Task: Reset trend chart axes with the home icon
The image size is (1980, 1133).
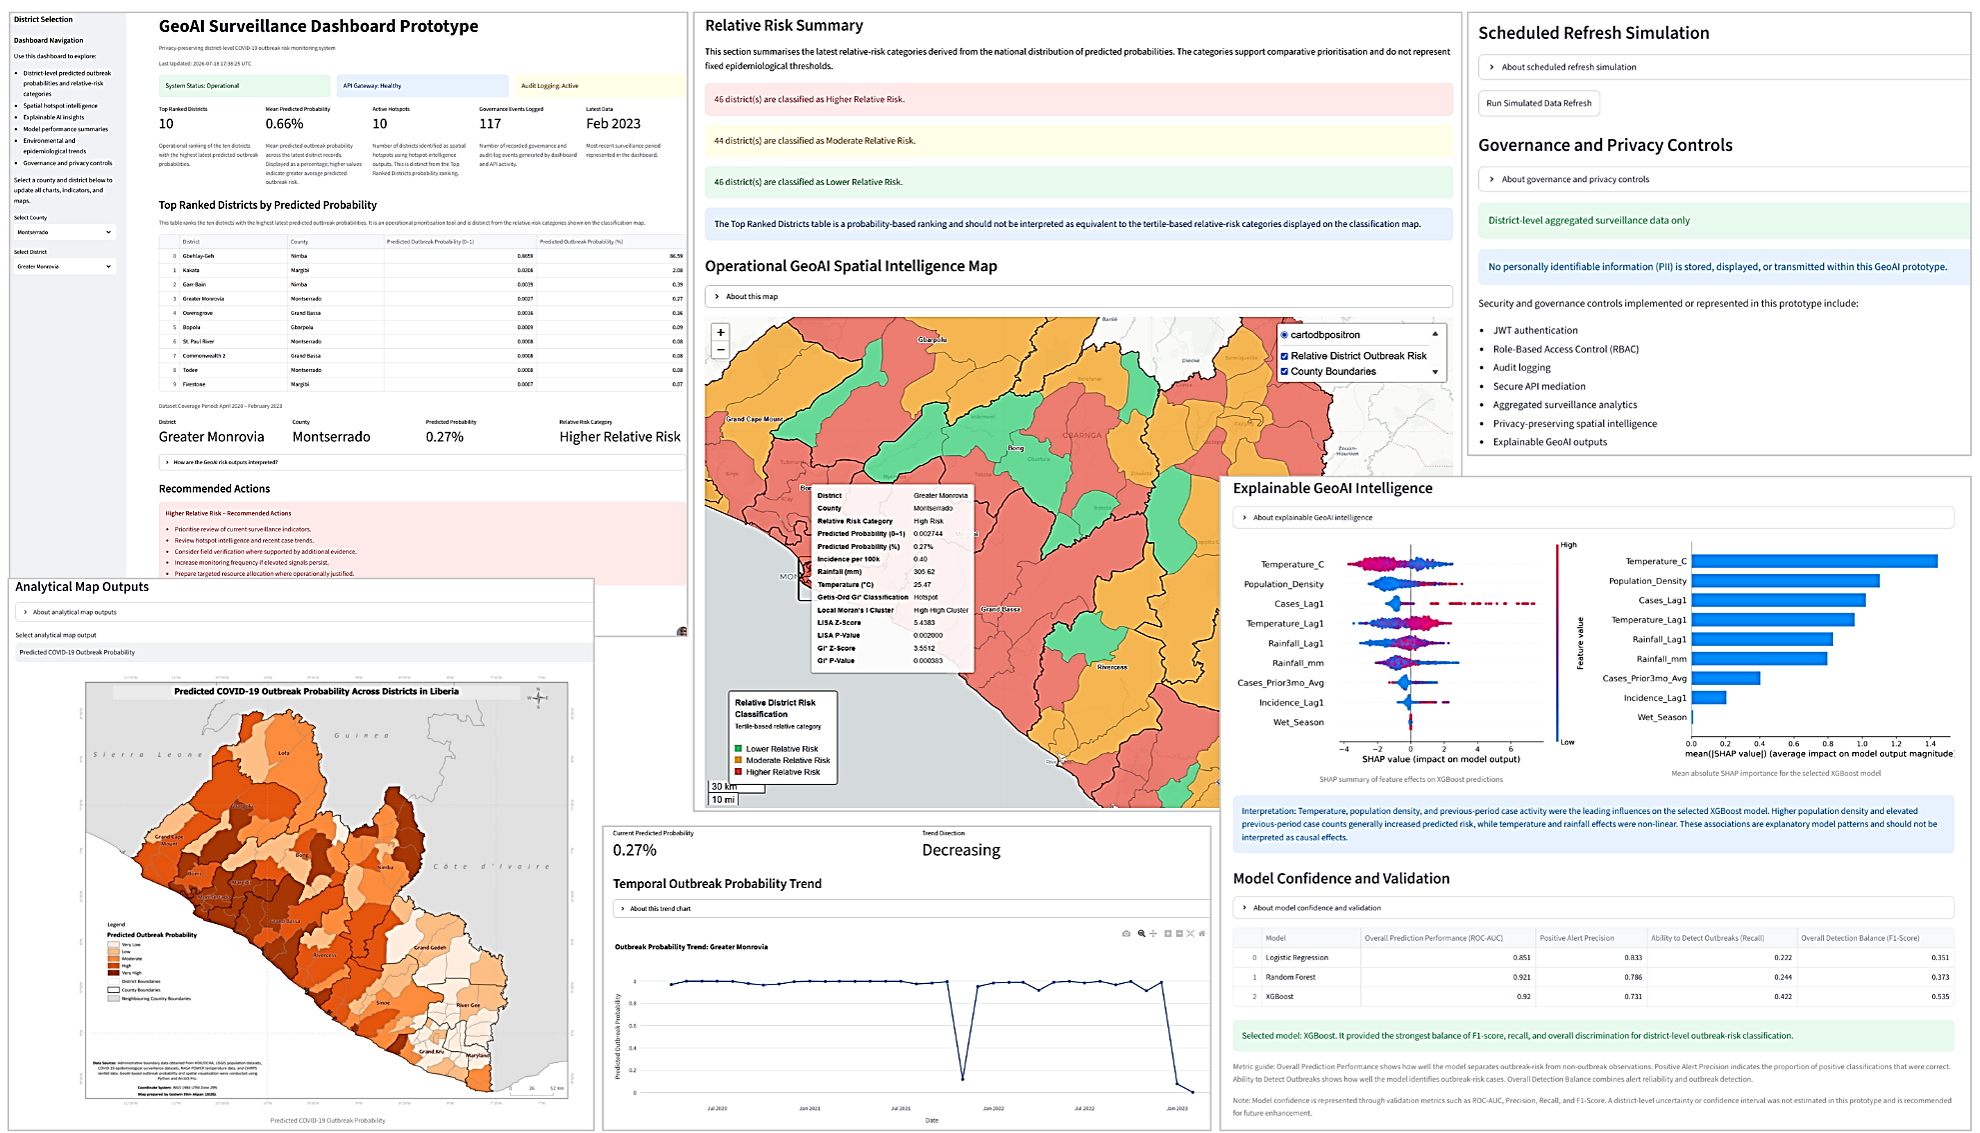Action: [1202, 933]
